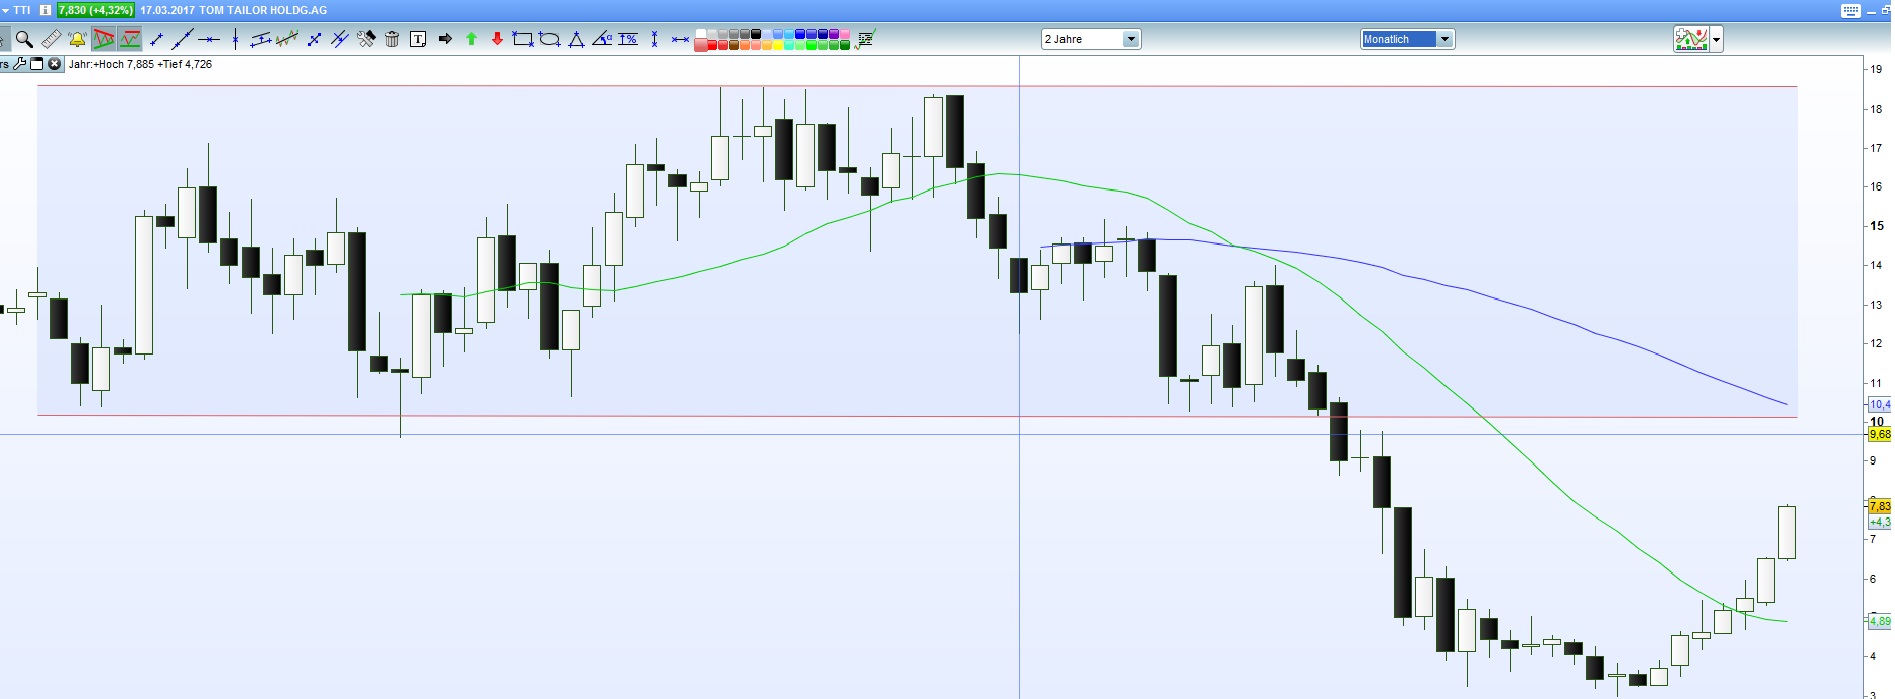Select the text annotation tool
Image resolution: width=1895 pixels, height=699 pixels.
pos(418,39)
